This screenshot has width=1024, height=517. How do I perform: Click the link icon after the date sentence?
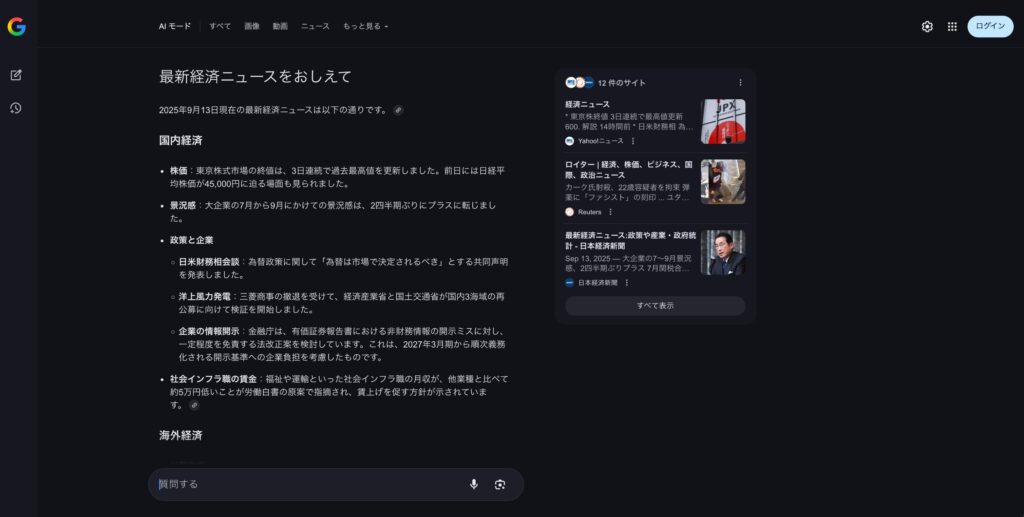(x=398, y=110)
